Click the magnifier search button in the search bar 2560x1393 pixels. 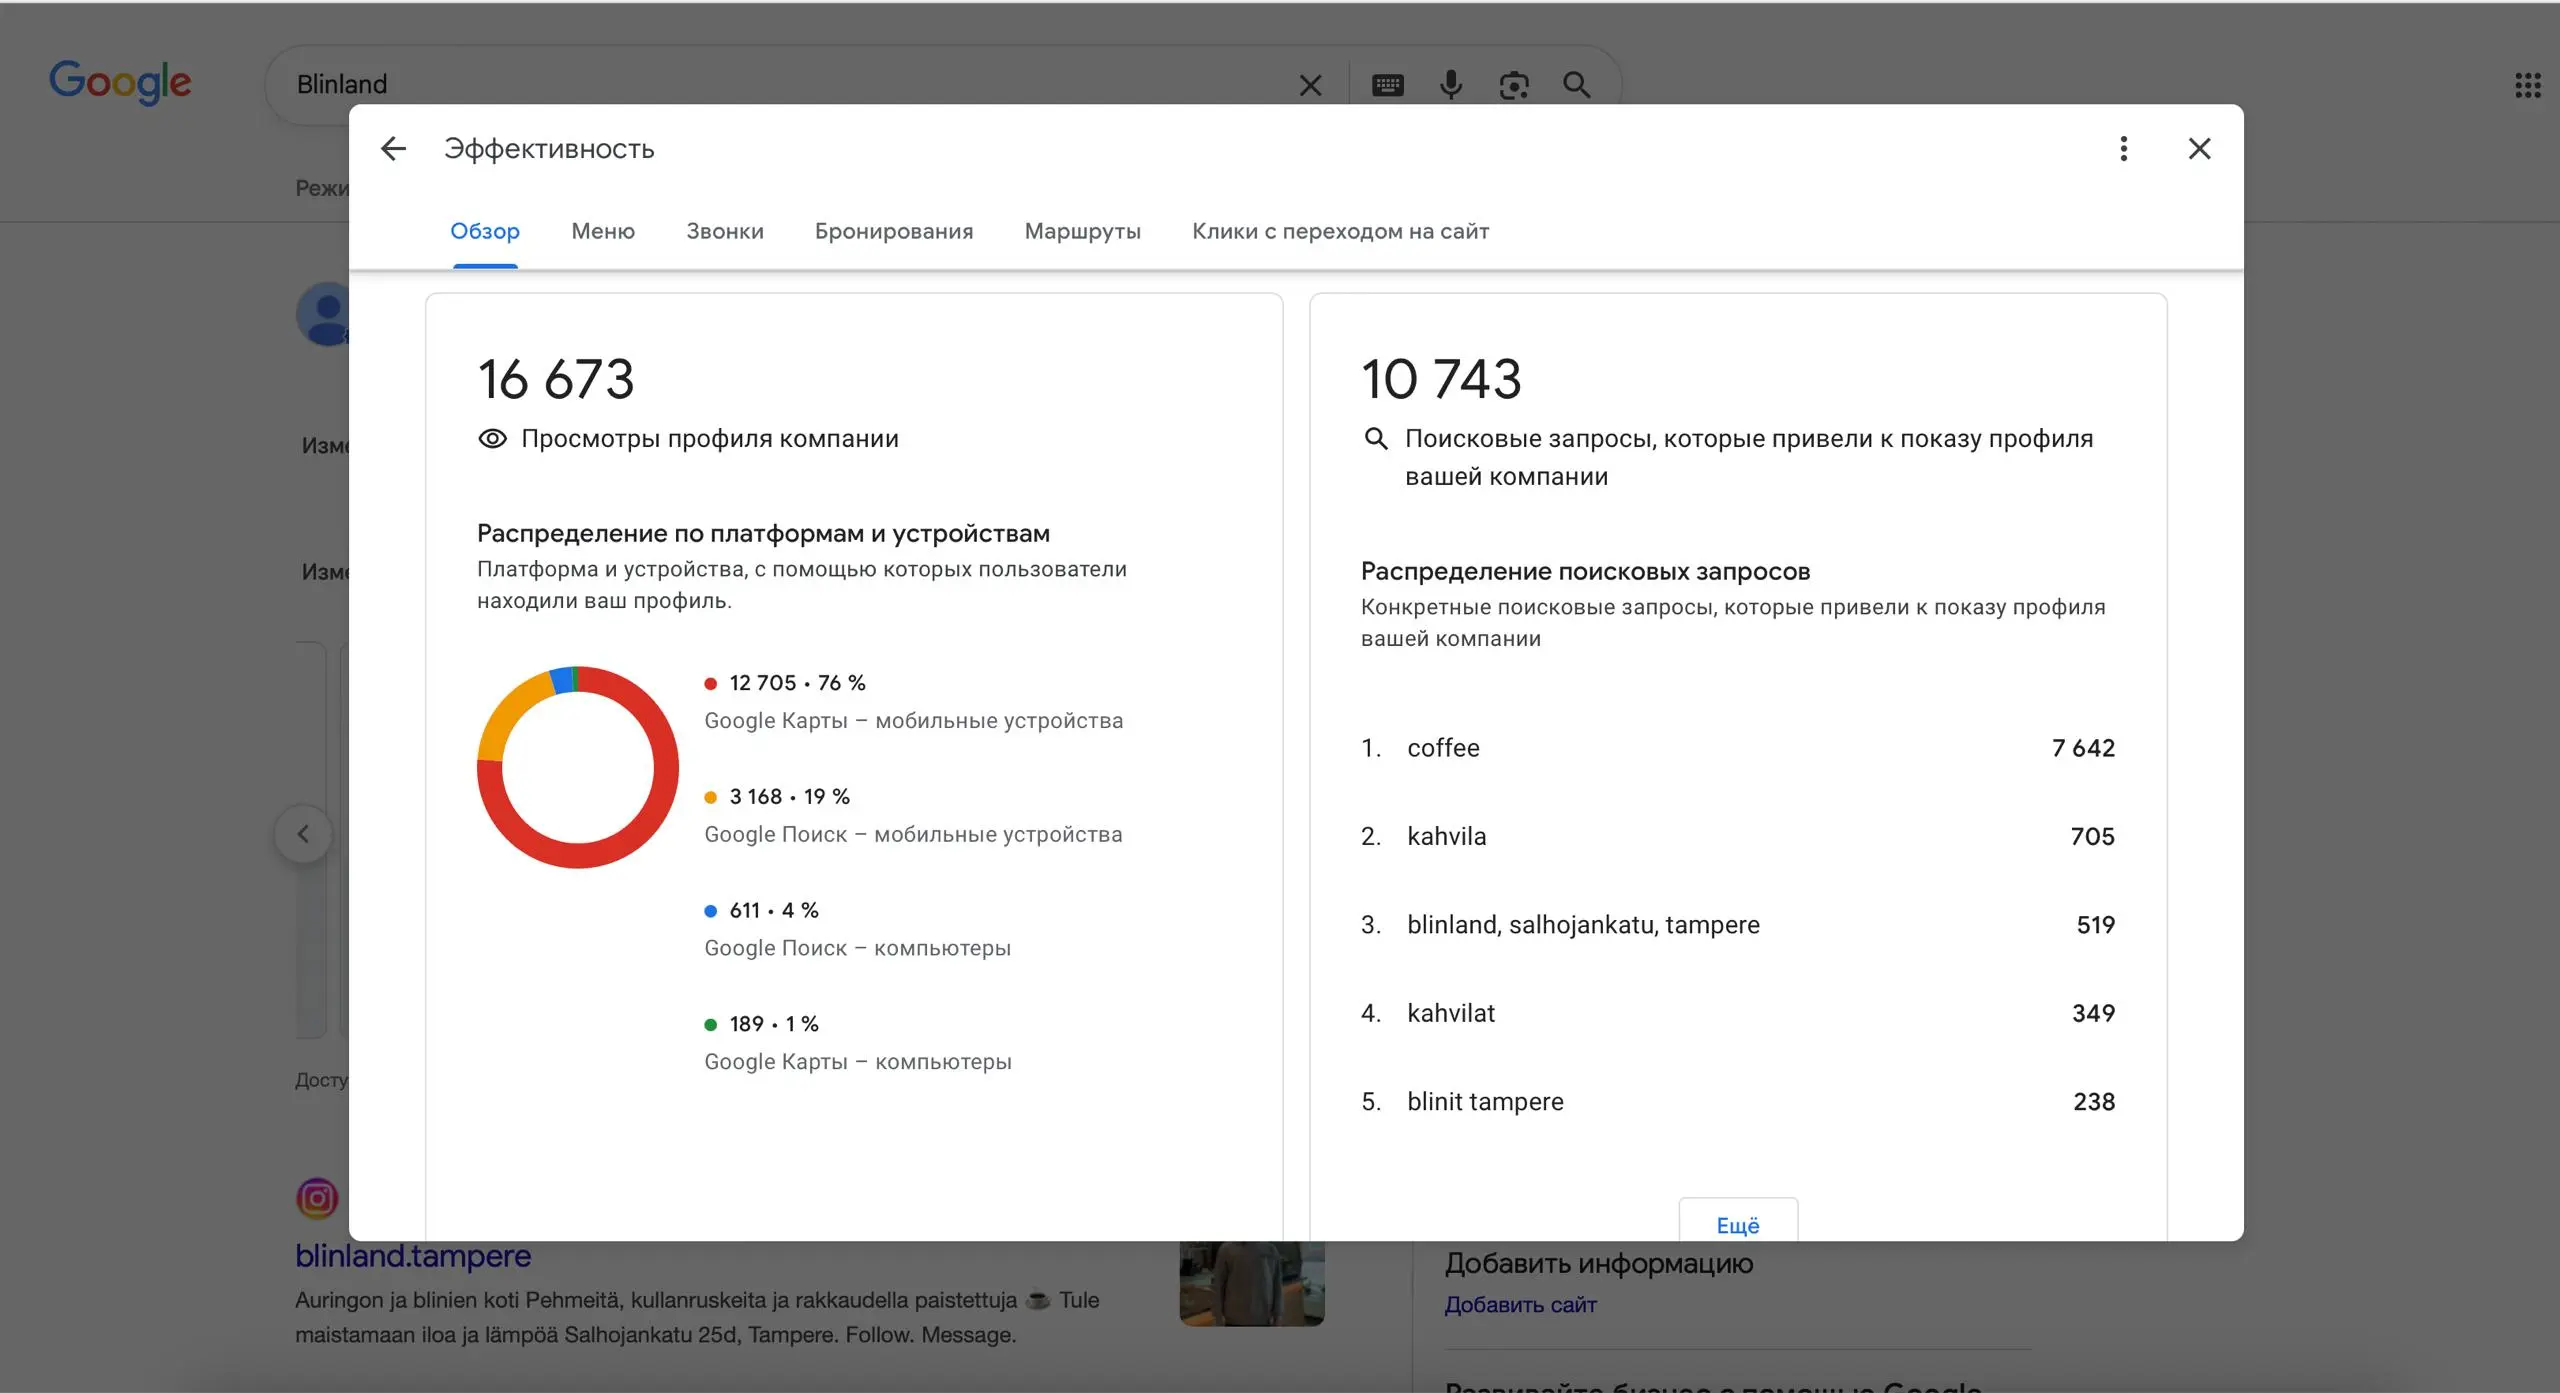[1577, 85]
